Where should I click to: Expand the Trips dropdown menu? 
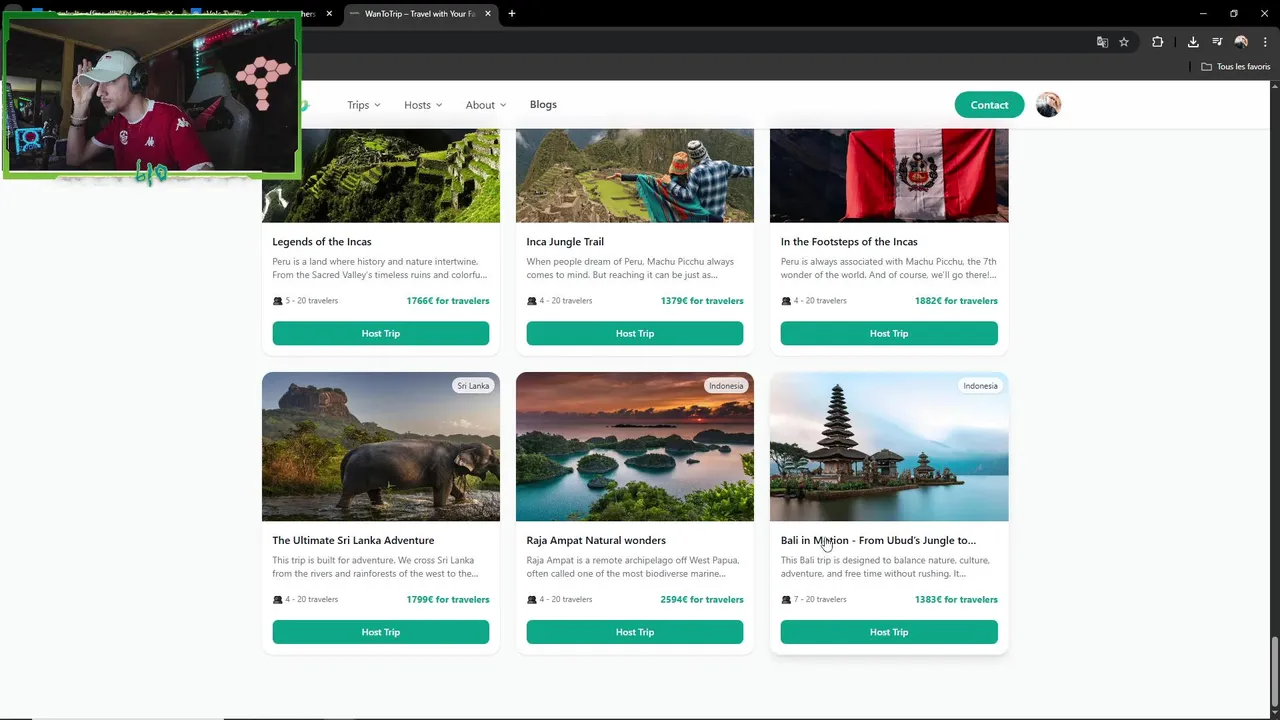(364, 105)
